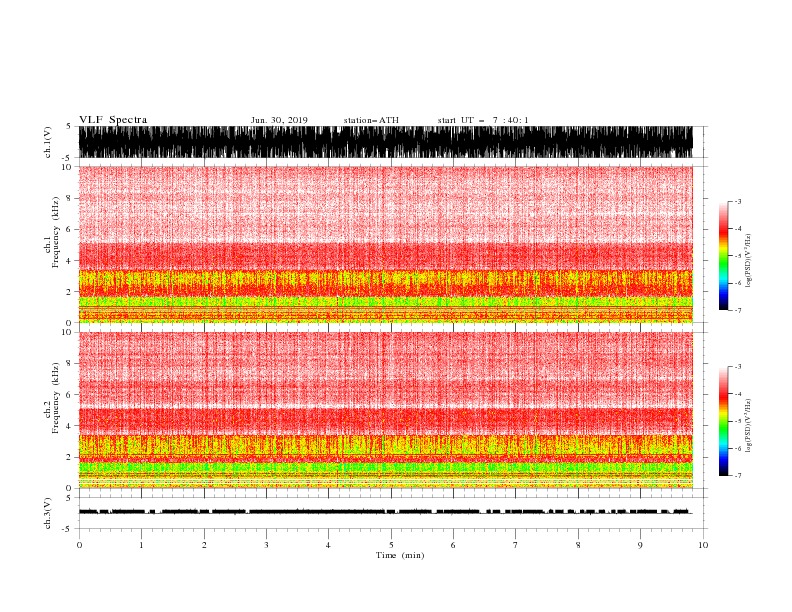
Task: Click time axis tick label "0"
Action: 79,545
